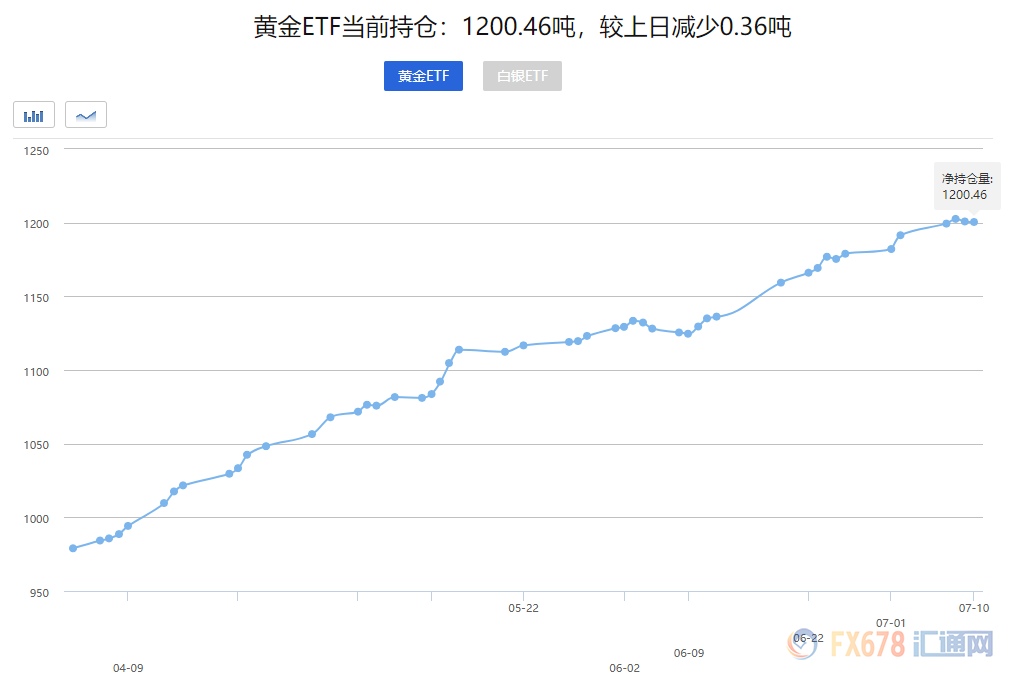Image resolution: width=1011 pixels, height=680 pixels.
Task: Click the 1250 label on y-axis
Action: 34,150
